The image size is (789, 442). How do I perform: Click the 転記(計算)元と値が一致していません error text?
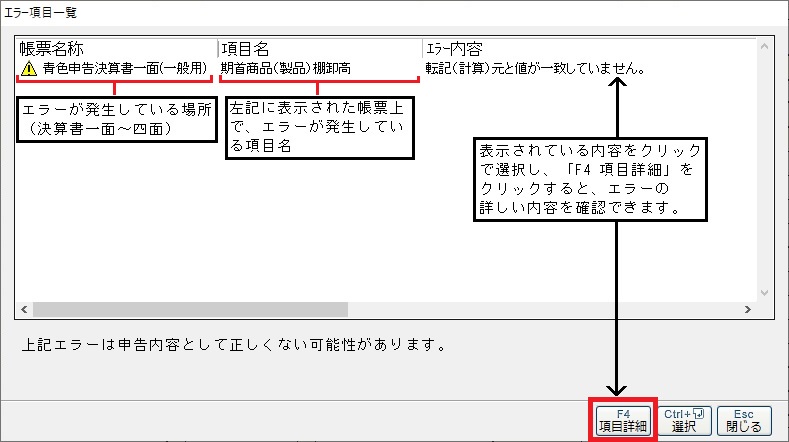(x=535, y=69)
